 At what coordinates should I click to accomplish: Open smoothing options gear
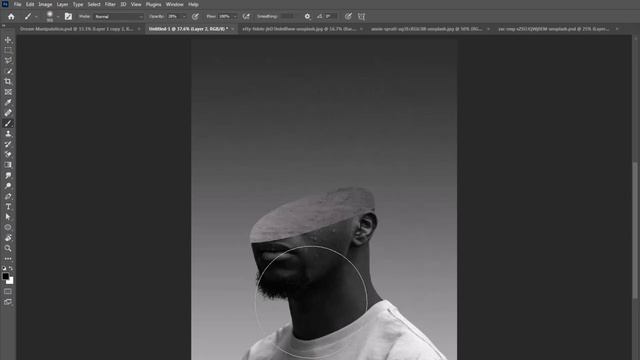[307, 17]
